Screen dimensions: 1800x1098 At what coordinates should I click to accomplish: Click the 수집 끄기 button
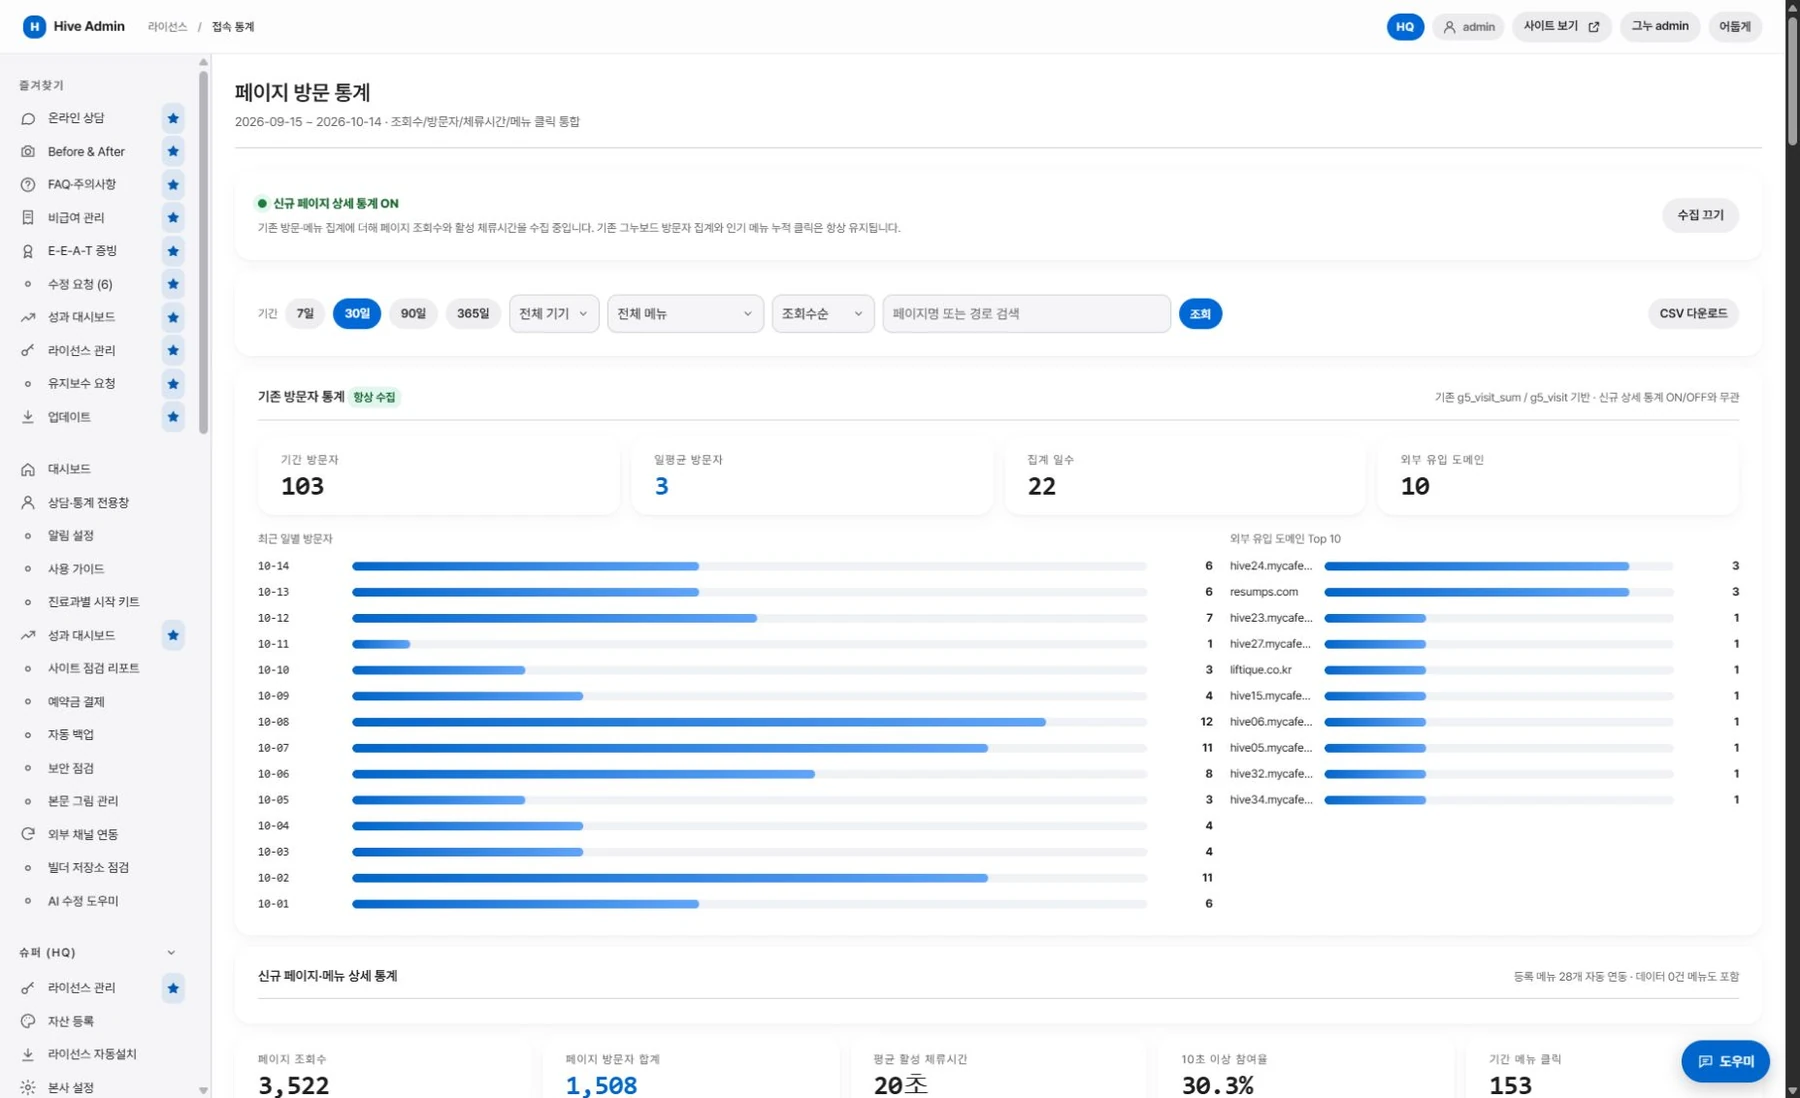(1700, 215)
